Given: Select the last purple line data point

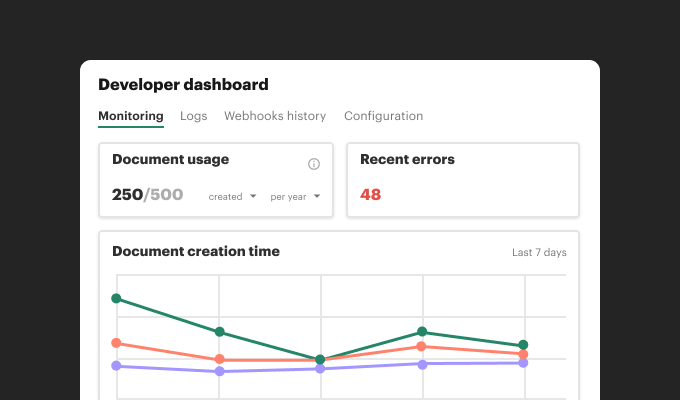Looking at the screenshot, I should (523, 363).
